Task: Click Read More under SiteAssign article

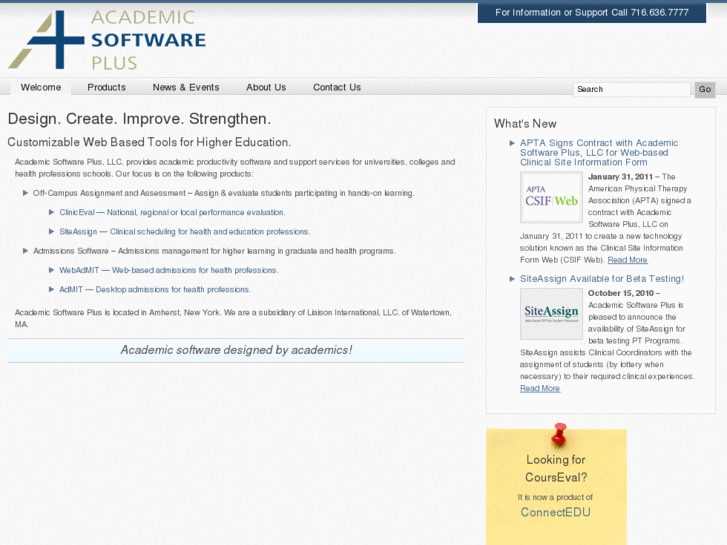Action: pos(540,388)
